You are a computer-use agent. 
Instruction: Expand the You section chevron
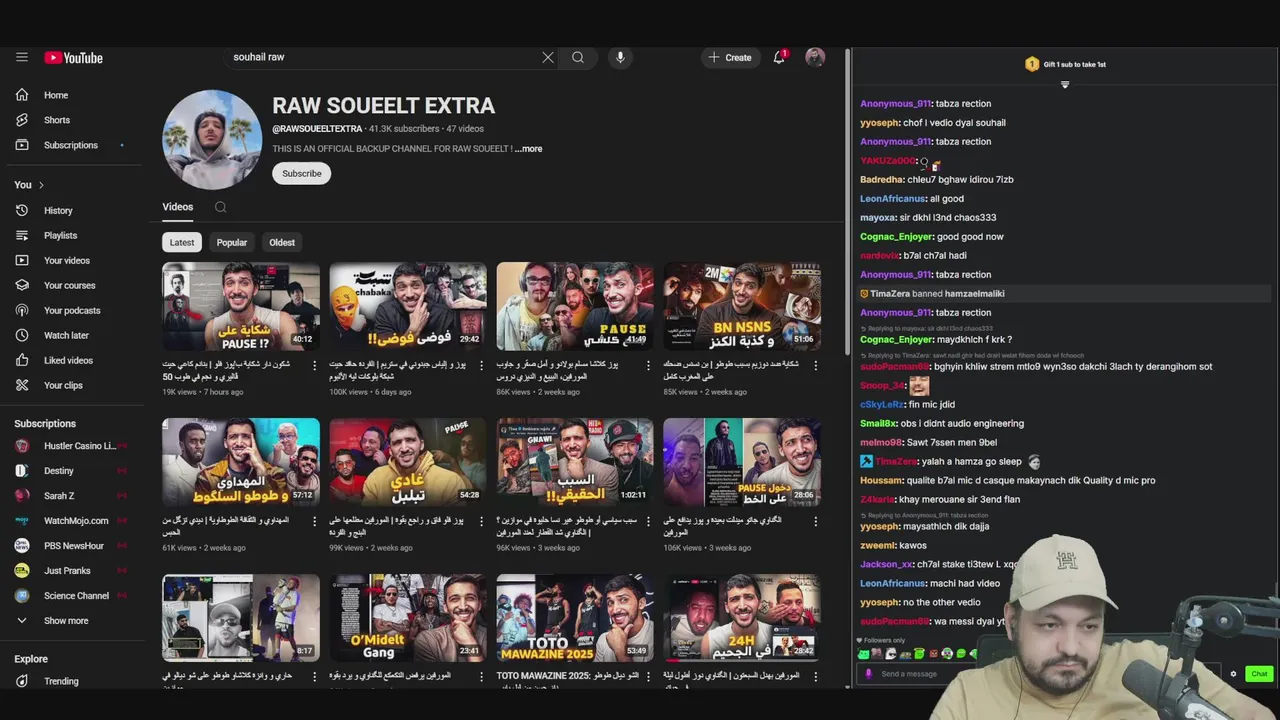41,185
